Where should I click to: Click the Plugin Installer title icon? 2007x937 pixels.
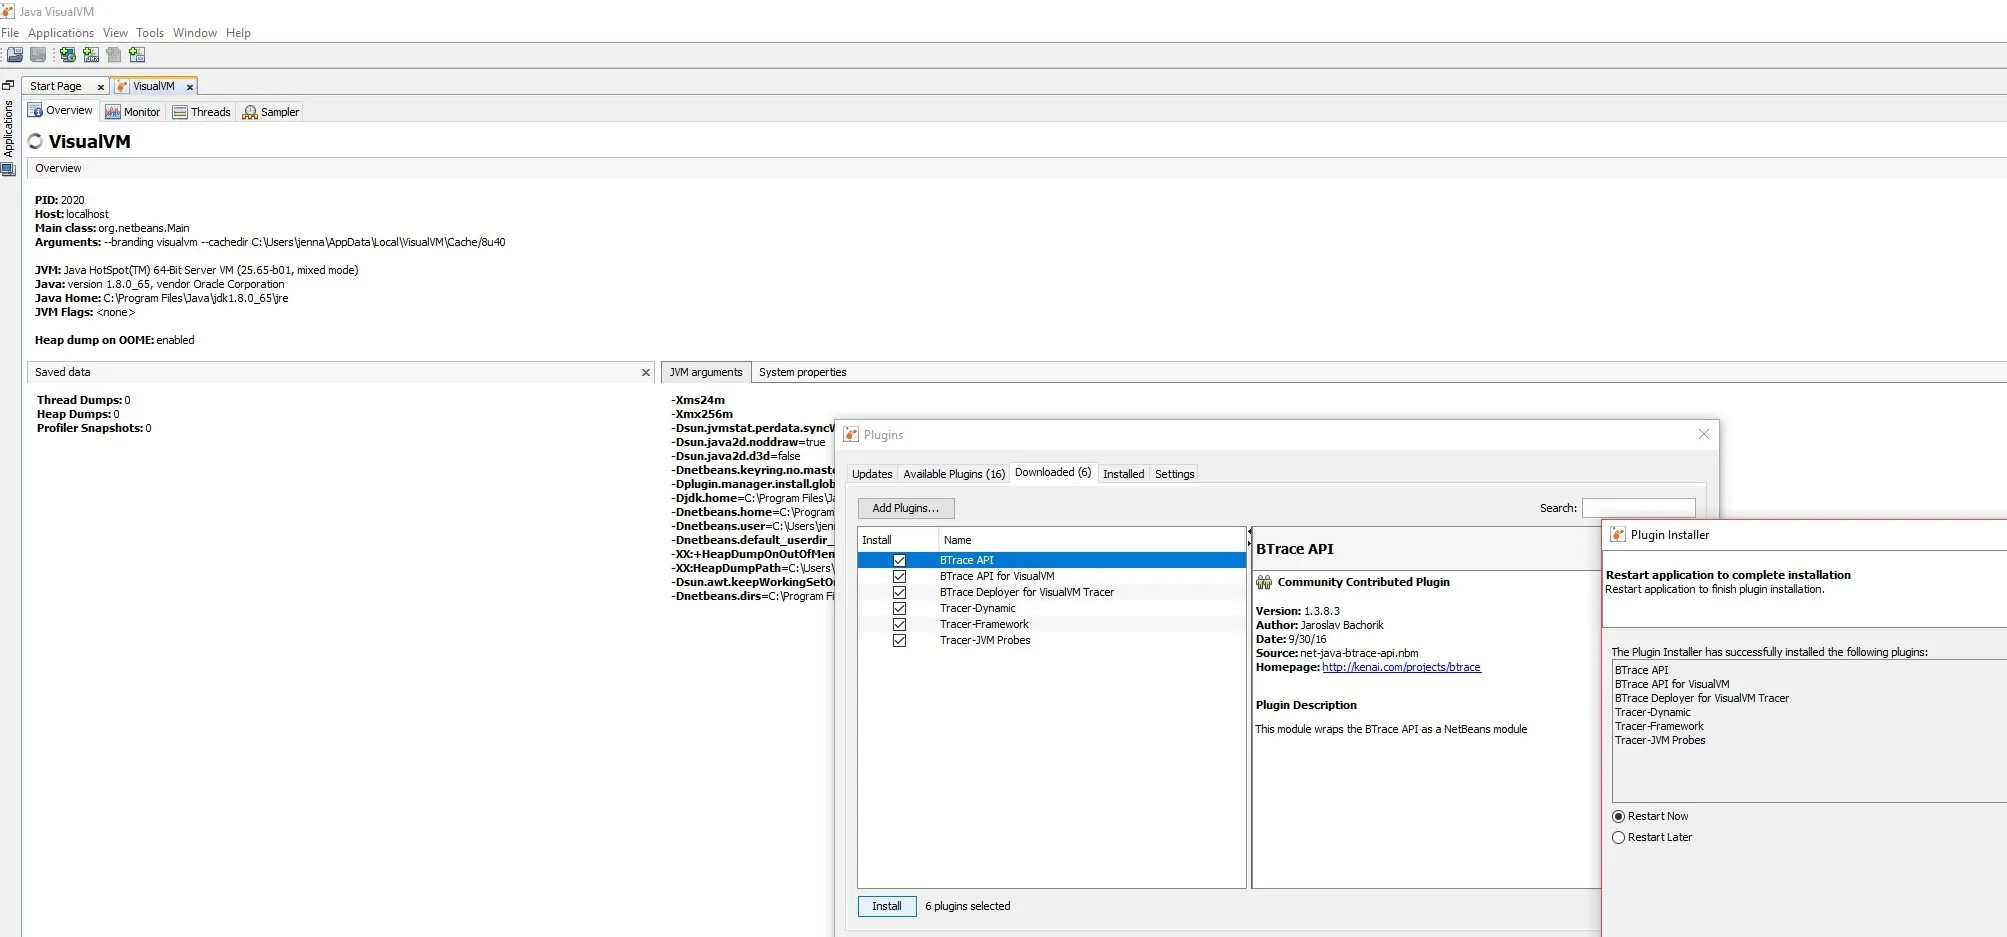(1618, 535)
